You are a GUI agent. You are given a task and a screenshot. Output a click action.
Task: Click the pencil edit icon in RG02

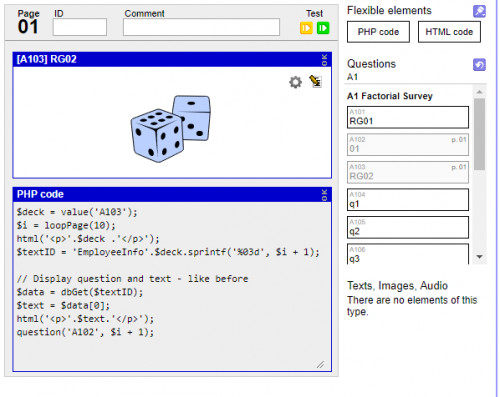[x=315, y=81]
